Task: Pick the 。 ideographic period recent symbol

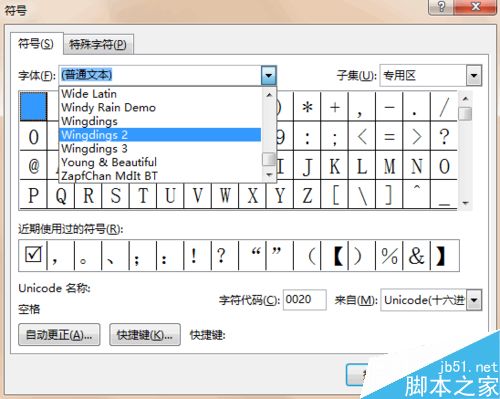Action: coord(88,255)
